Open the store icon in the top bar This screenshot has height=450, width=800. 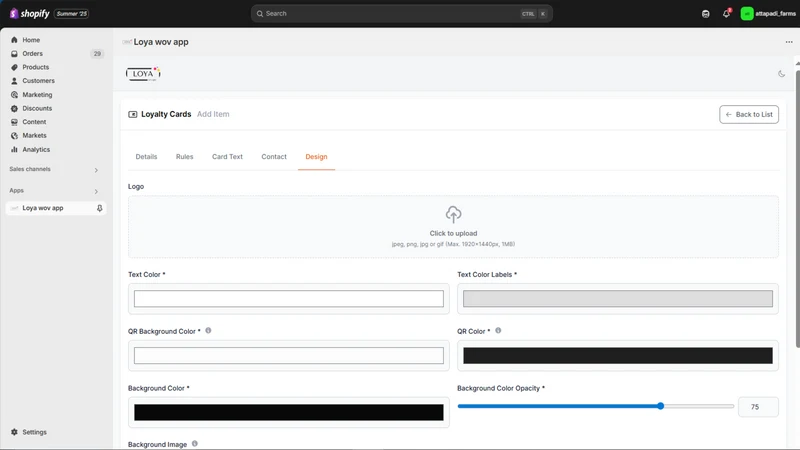click(706, 14)
